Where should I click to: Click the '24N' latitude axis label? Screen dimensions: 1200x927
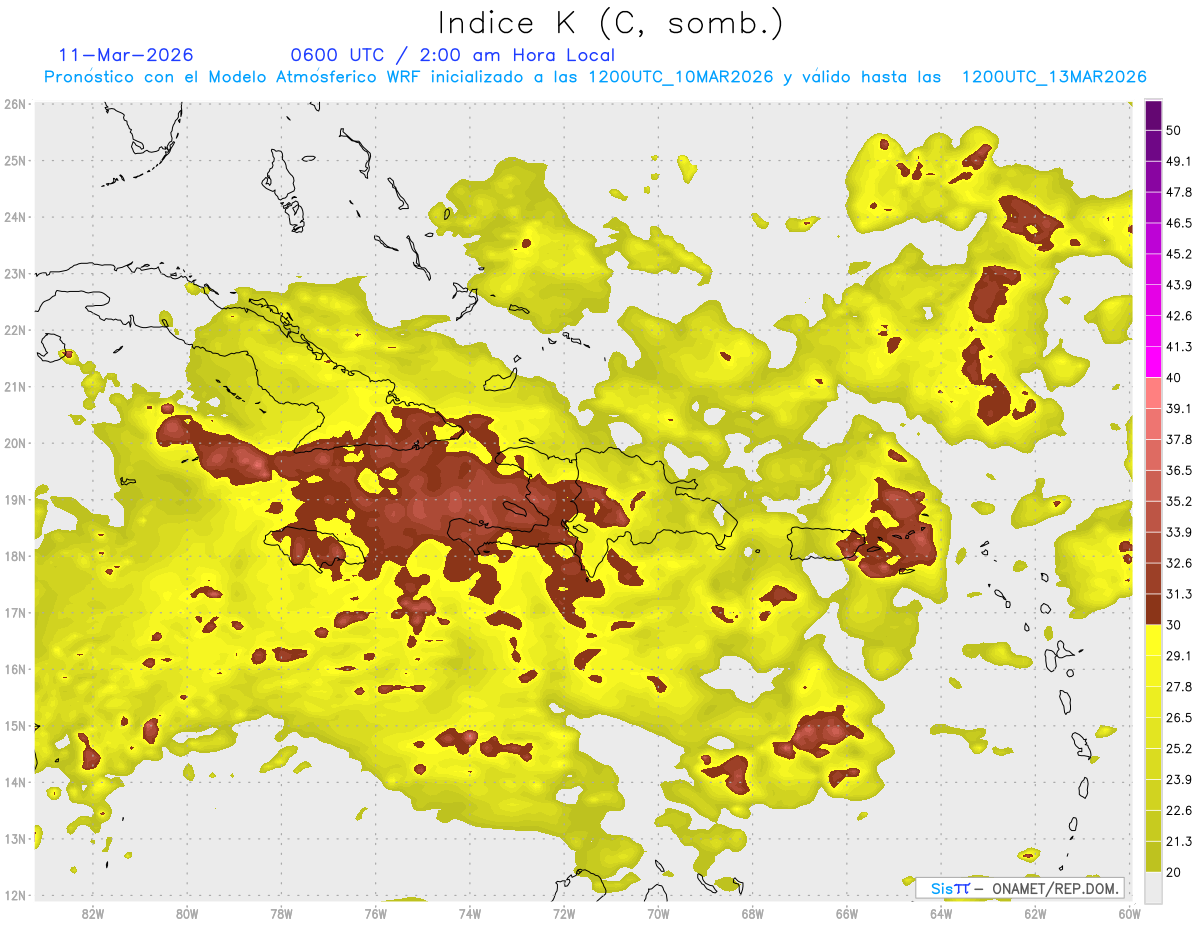pos(15,217)
